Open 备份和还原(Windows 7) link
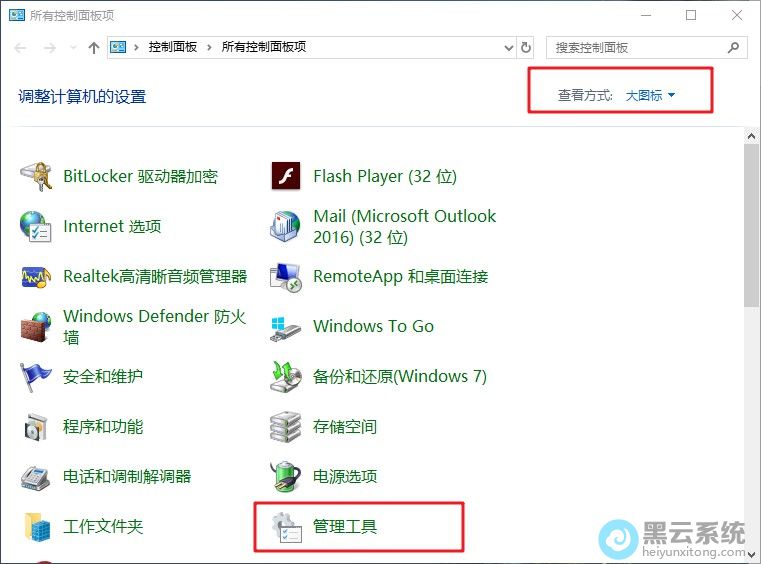 point(400,376)
